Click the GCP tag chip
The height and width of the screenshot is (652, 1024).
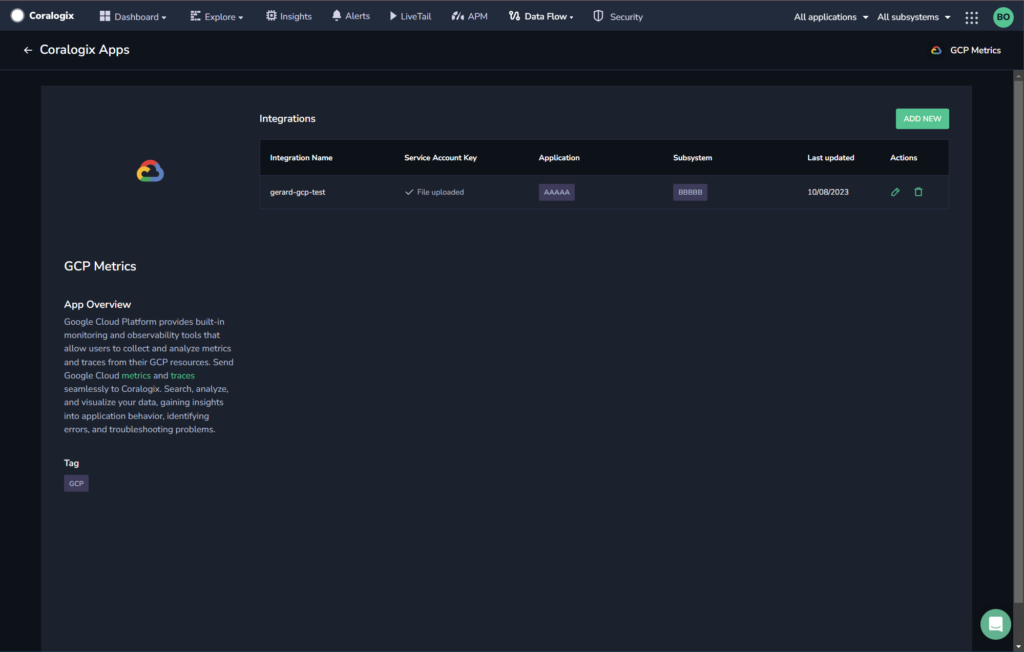click(x=76, y=483)
